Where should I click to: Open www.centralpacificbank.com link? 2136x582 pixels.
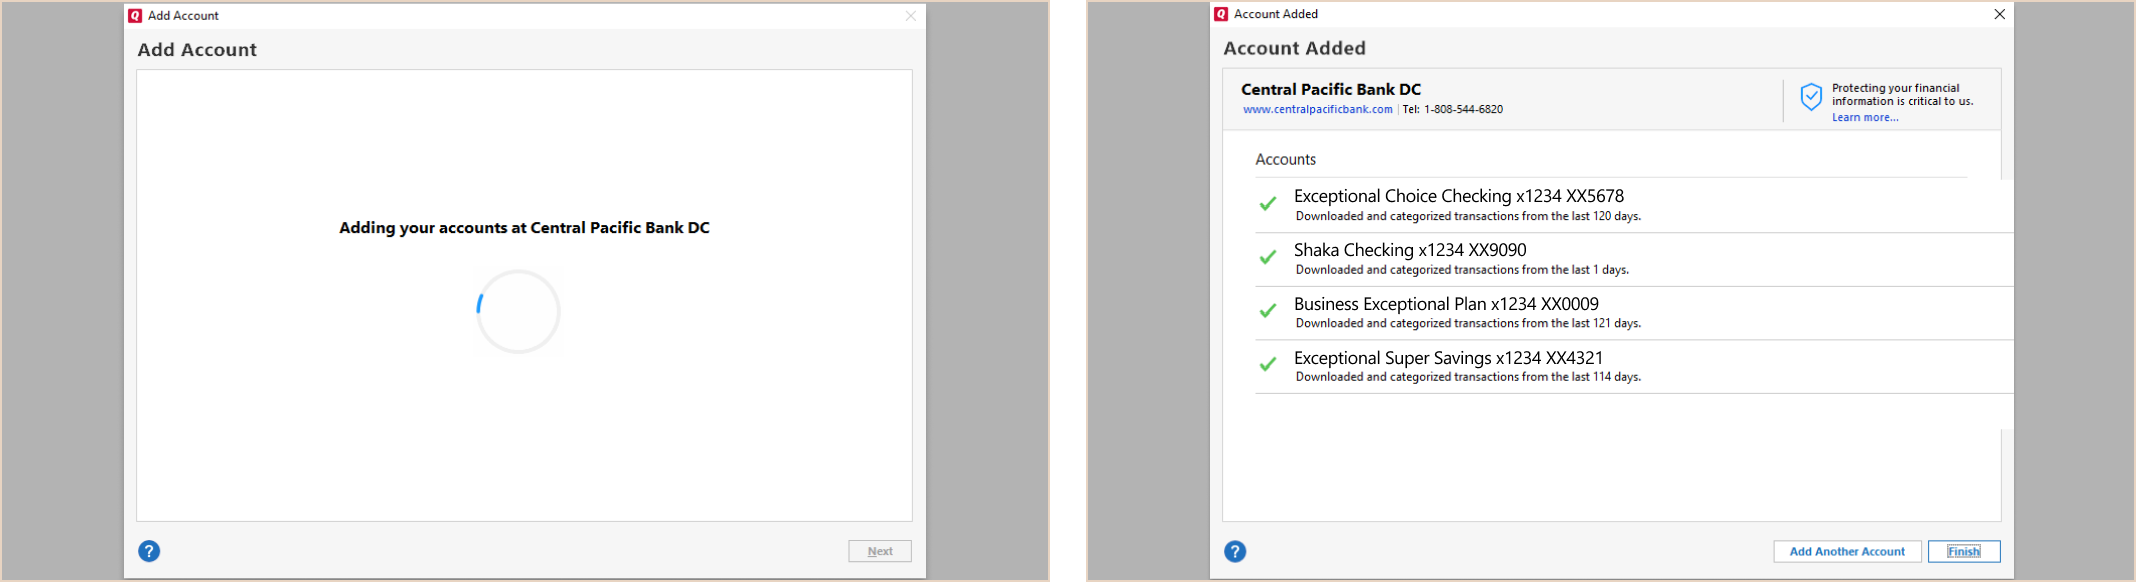[1318, 110]
